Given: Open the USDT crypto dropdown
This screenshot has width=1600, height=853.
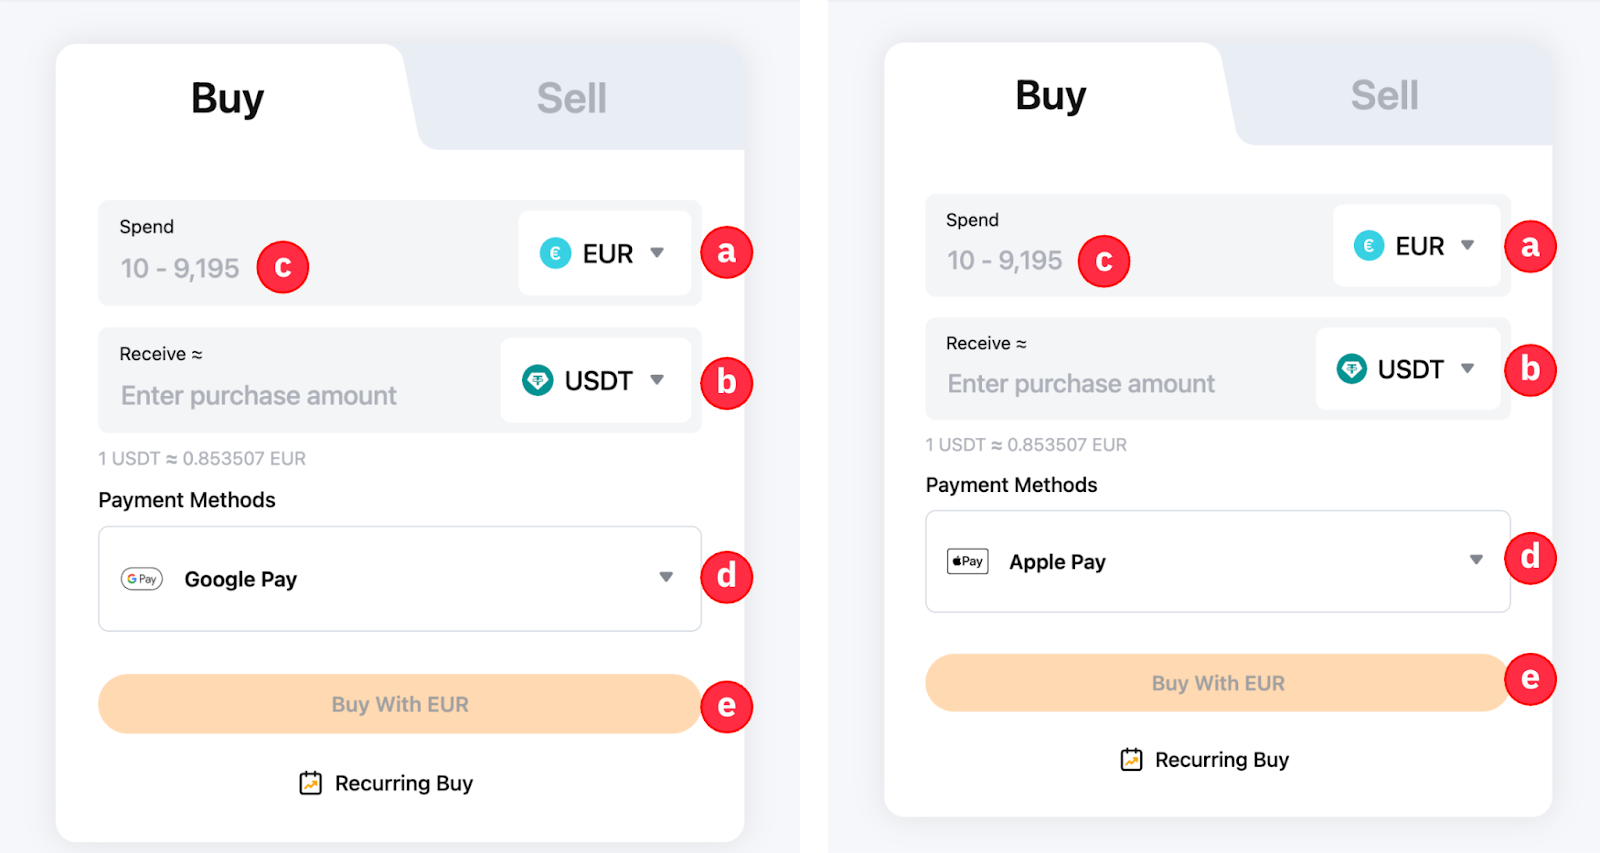Looking at the screenshot, I should (x=595, y=380).
